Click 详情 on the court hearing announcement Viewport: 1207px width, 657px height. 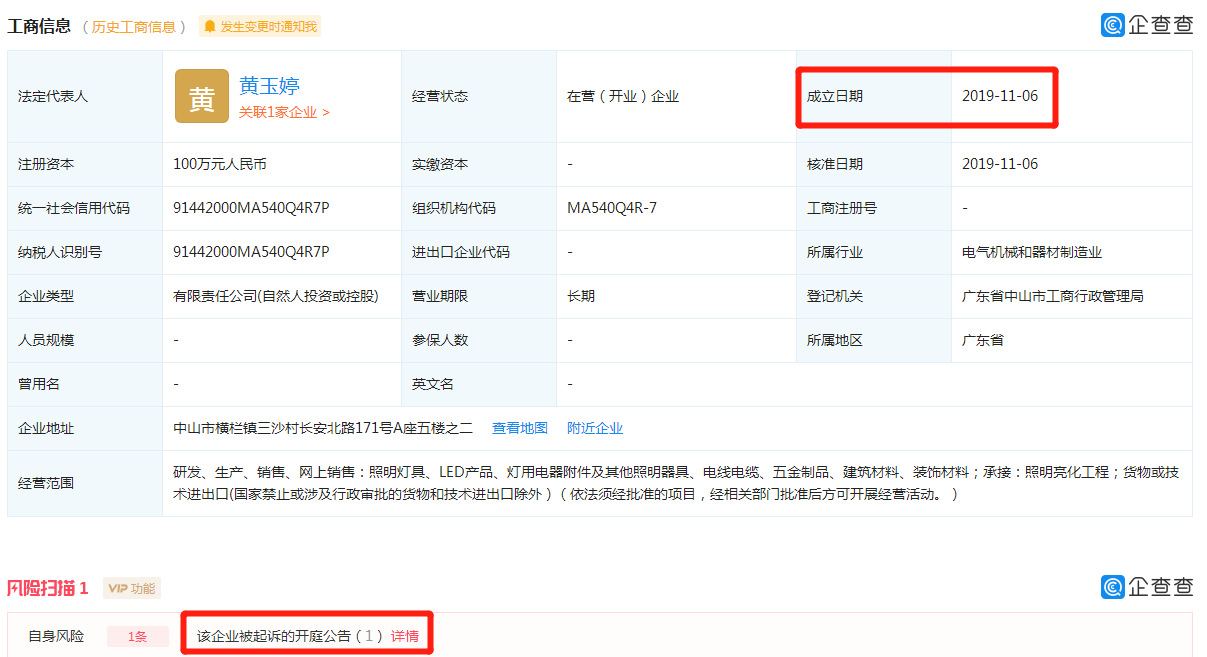point(404,633)
